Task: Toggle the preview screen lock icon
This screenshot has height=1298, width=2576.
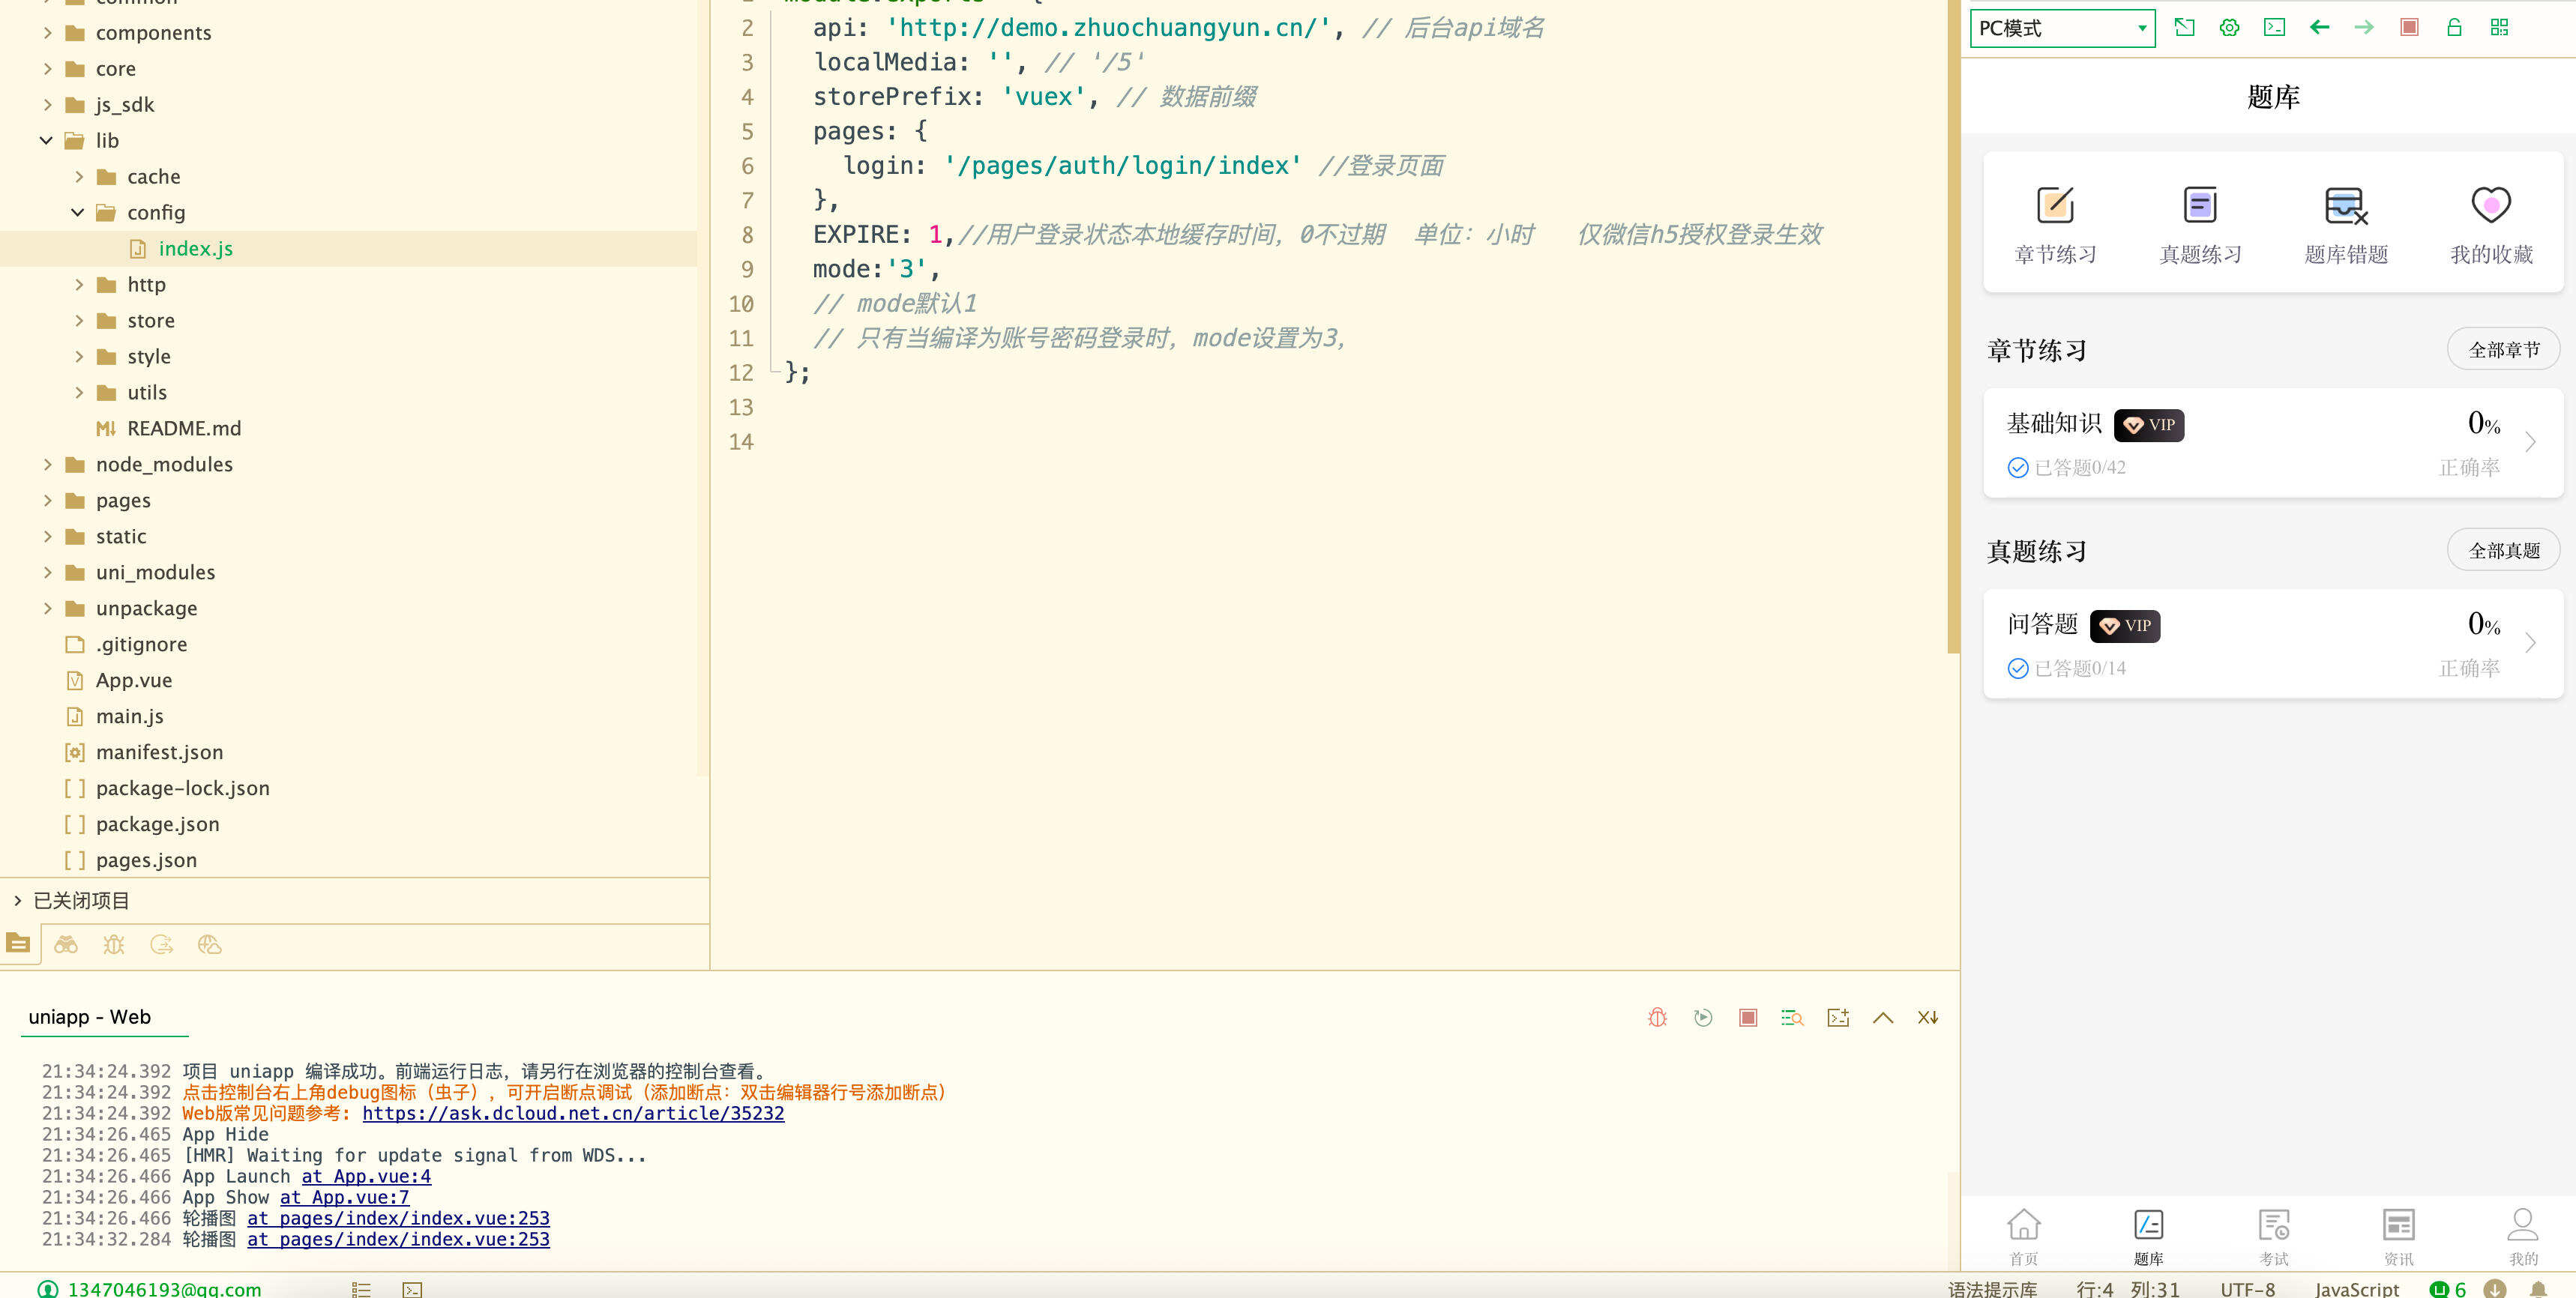Action: [x=2453, y=27]
